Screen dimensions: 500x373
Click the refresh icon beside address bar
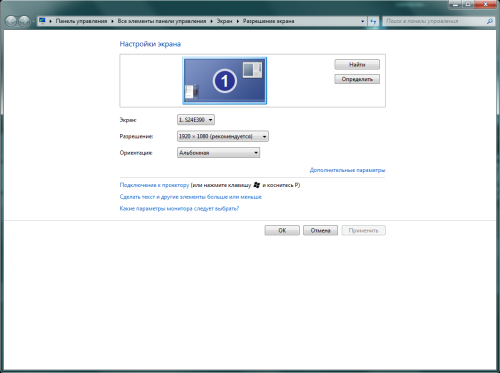373,21
